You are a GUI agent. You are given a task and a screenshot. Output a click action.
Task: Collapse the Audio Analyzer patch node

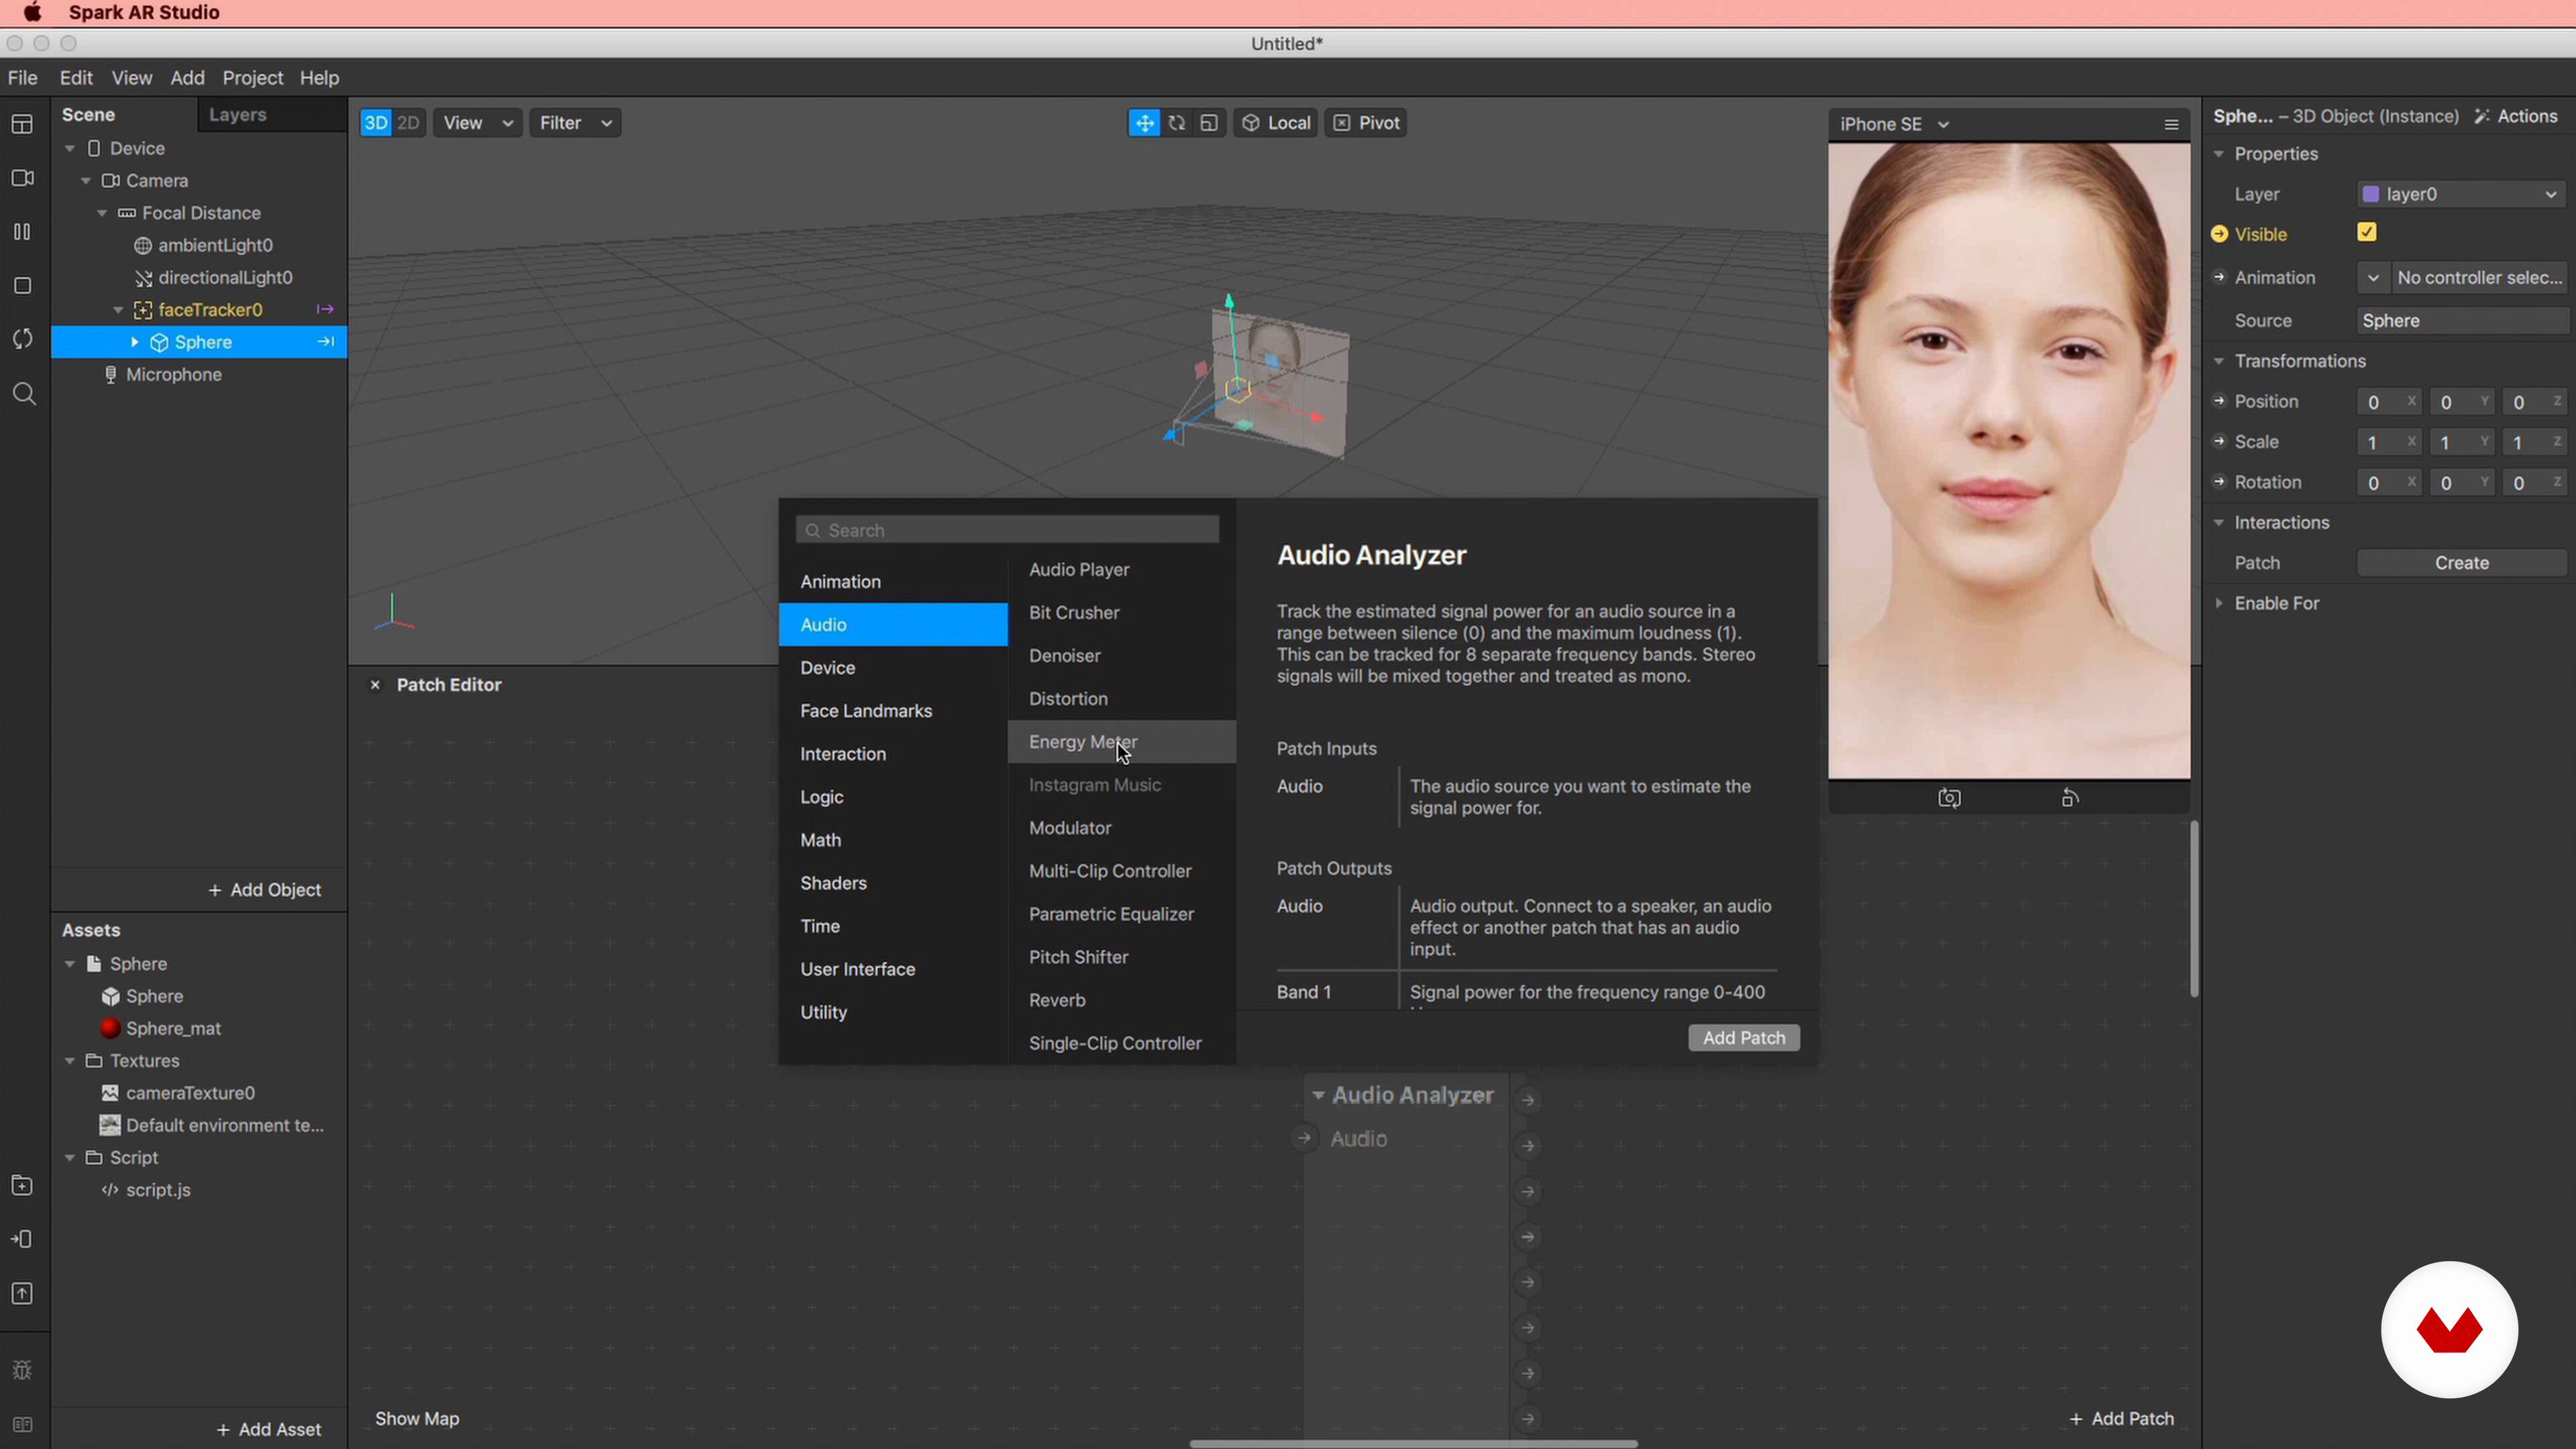coord(1318,1096)
